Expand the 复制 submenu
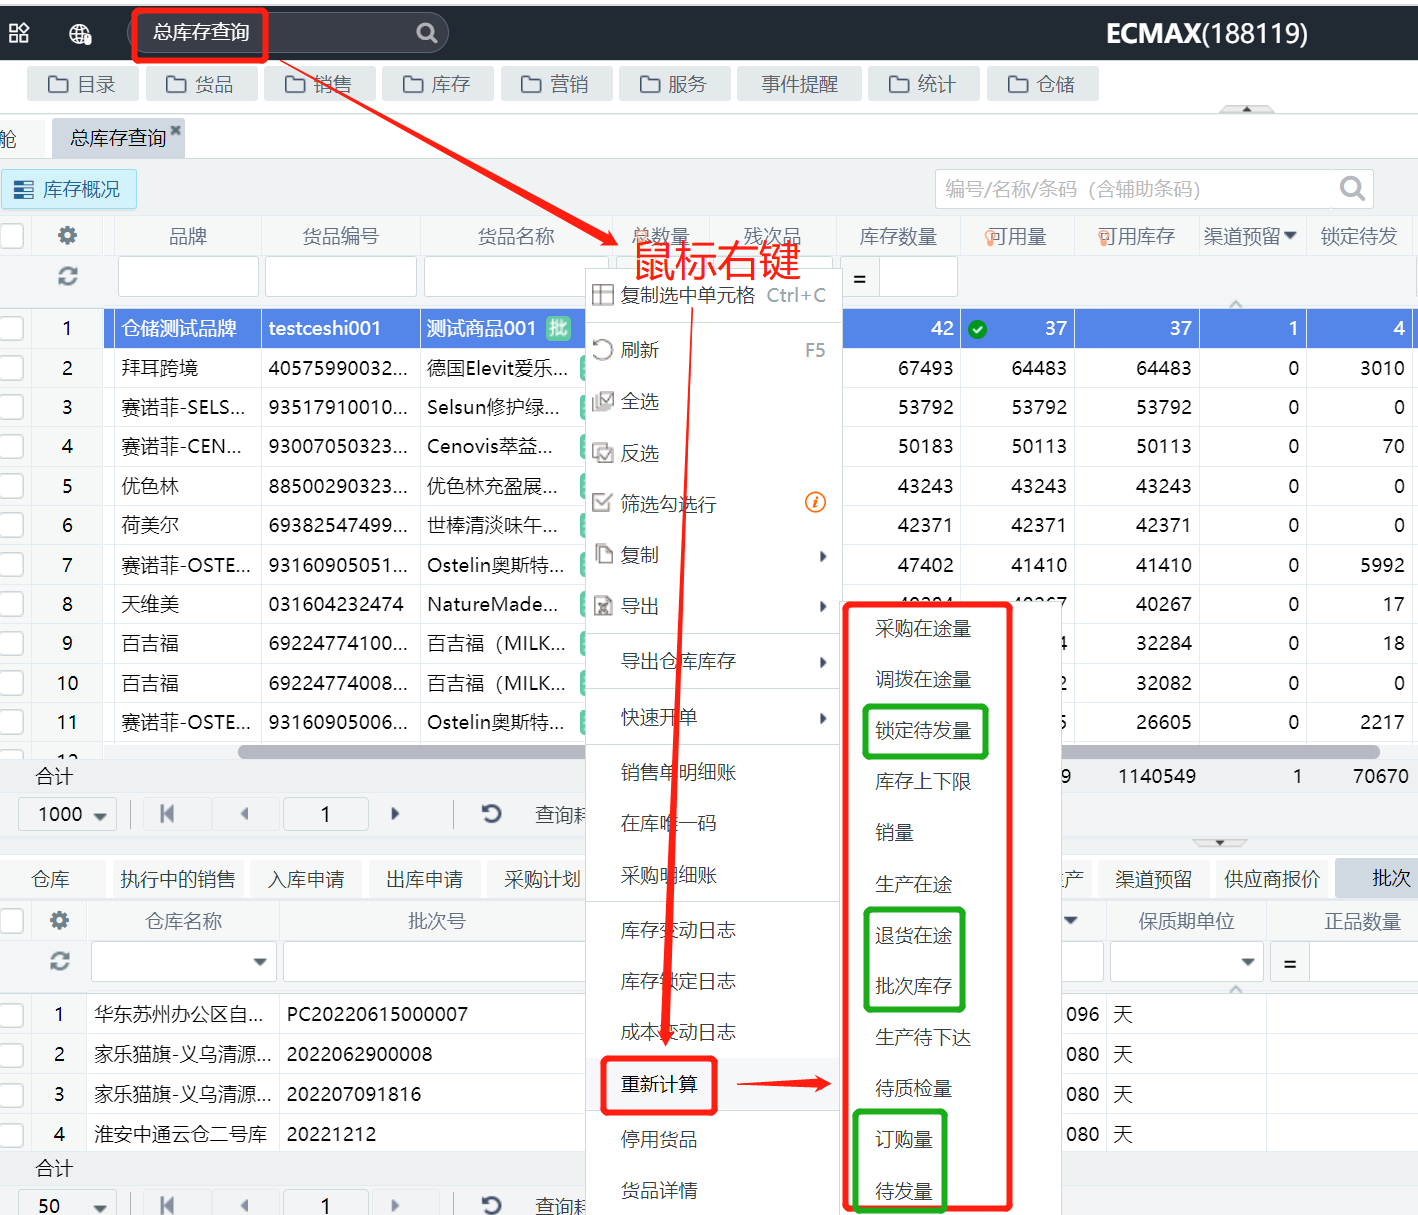This screenshot has width=1418, height=1215. pos(823,555)
